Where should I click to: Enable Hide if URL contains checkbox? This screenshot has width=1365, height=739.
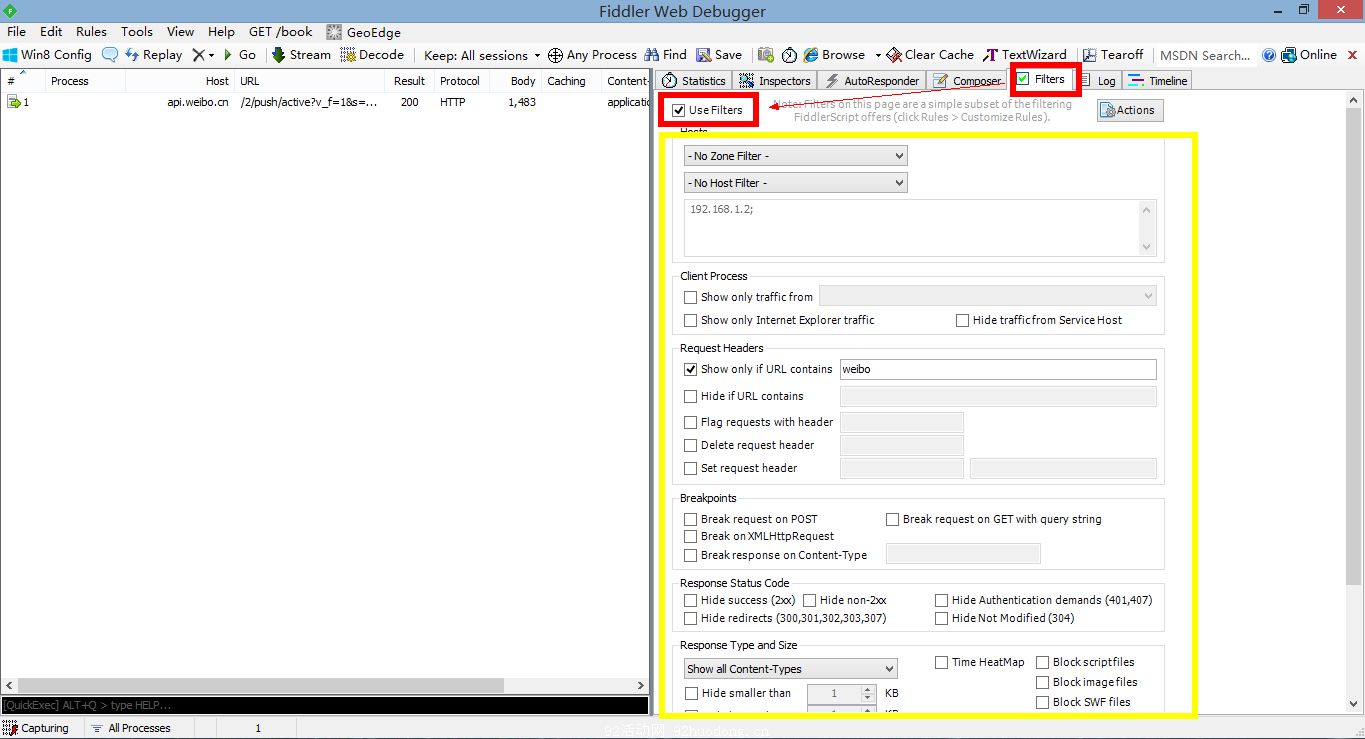coord(690,396)
